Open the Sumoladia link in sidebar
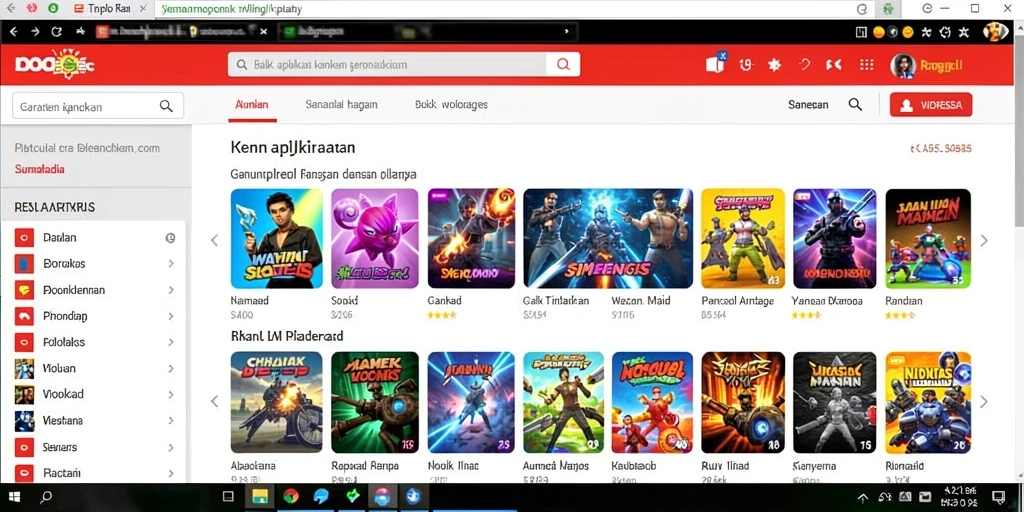Image resolution: width=1024 pixels, height=512 pixels. pyautogui.click(x=40, y=169)
